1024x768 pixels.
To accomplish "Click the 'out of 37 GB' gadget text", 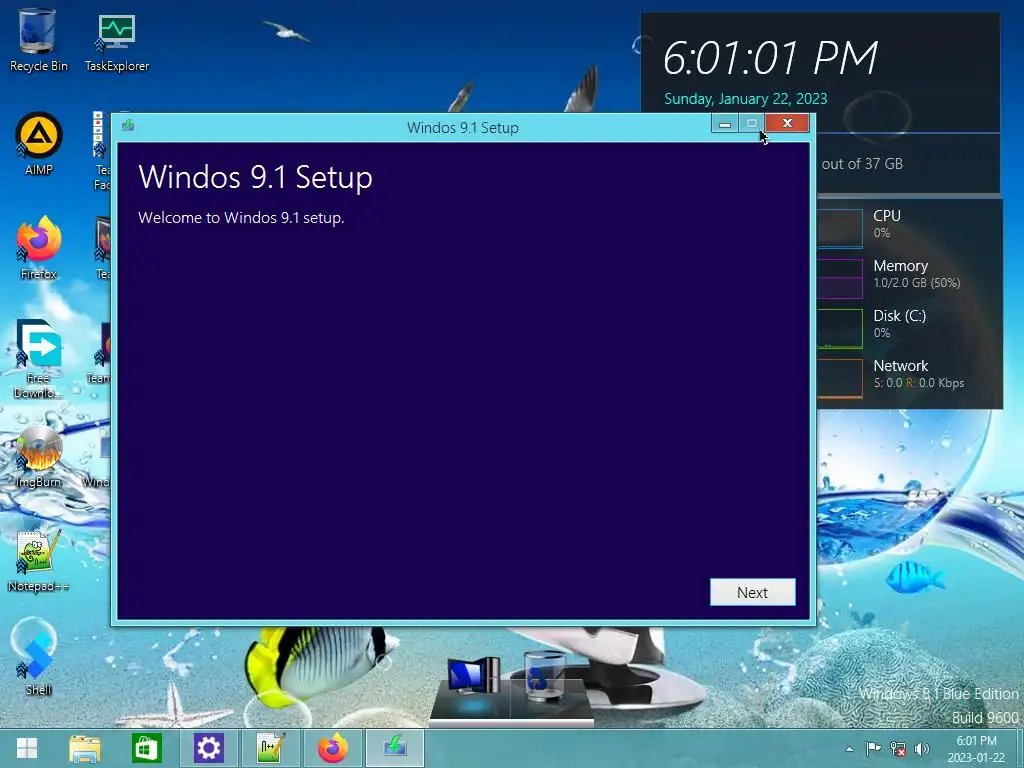I will click(x=862, y=164).
